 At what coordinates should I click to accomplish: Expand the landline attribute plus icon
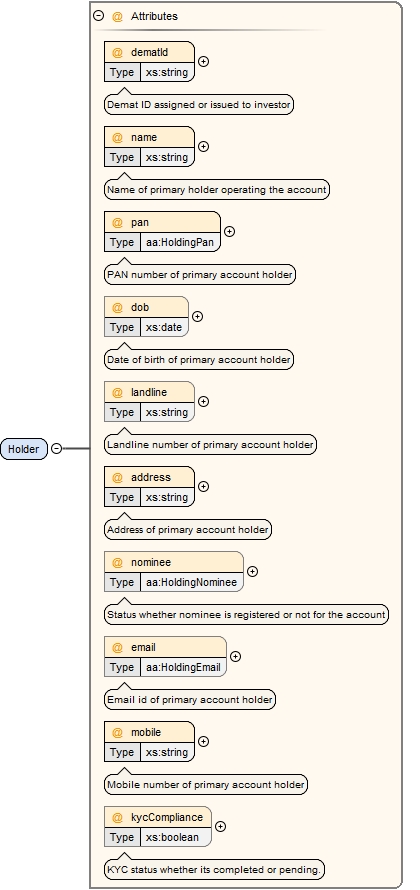pyautogui.click(x=203, y=401)
